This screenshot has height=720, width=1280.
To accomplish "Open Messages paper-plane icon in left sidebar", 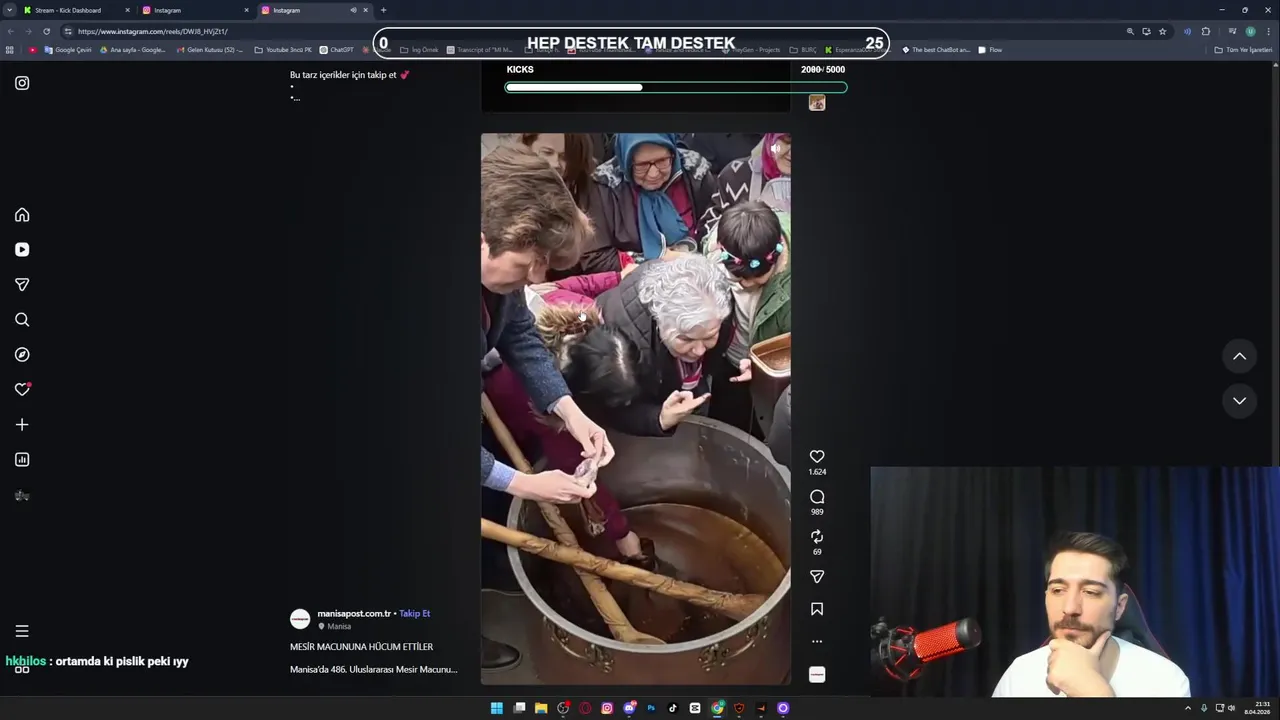I will point(22,285).
